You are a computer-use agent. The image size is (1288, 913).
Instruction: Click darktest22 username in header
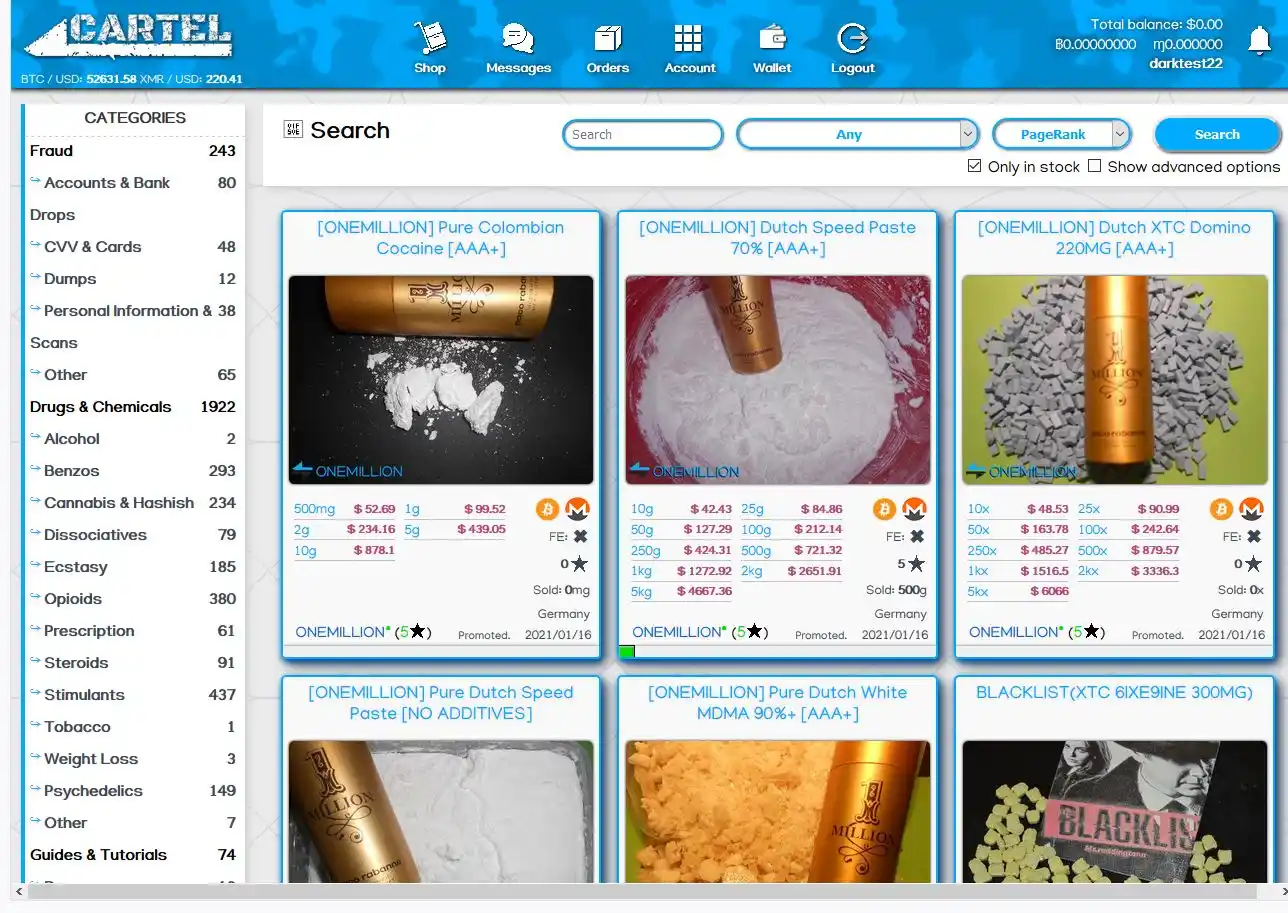[1185, 63]
